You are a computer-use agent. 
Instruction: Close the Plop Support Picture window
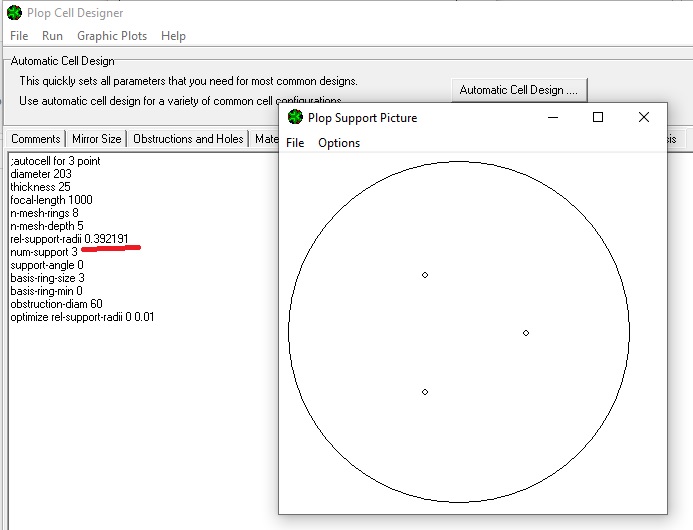point(644,117)
